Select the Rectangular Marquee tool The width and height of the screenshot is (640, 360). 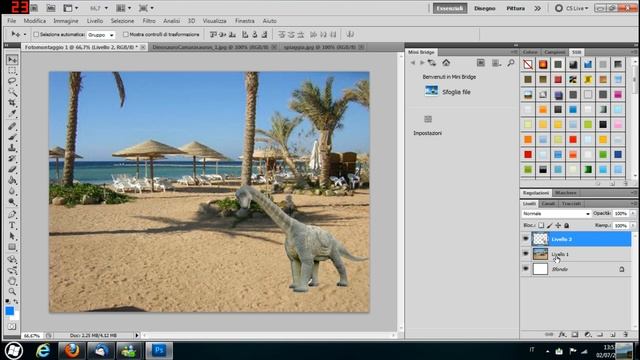click(x=12, y=71)
